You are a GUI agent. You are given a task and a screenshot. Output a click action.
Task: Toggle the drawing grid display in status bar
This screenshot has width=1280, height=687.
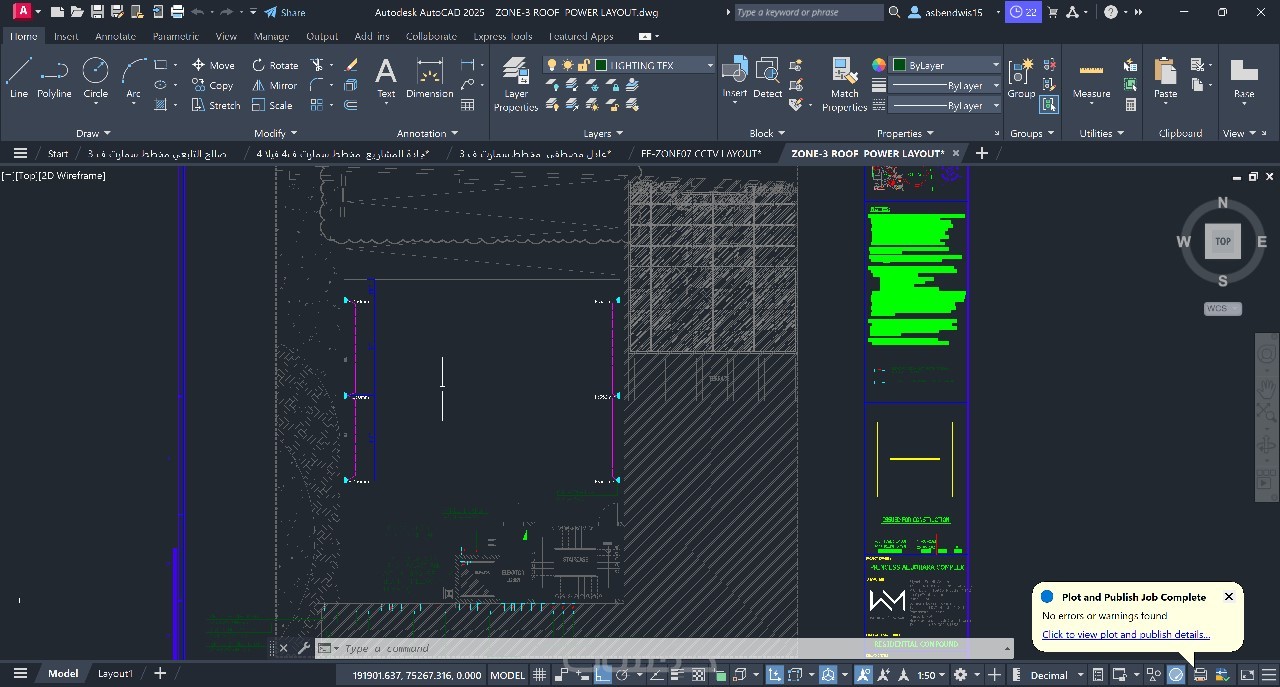coord(540,675)
